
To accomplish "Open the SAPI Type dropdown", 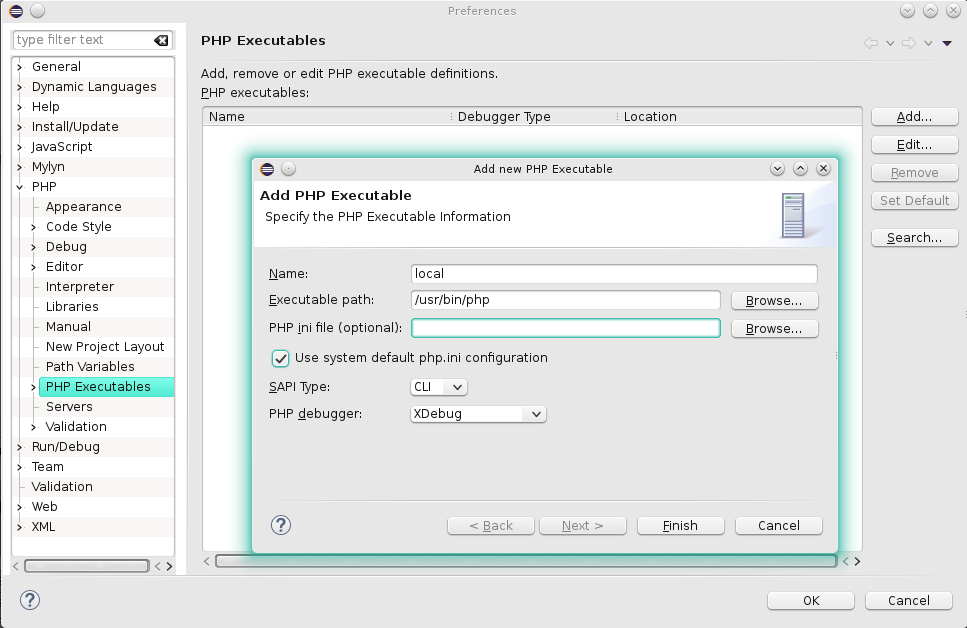I will (439, 387).
